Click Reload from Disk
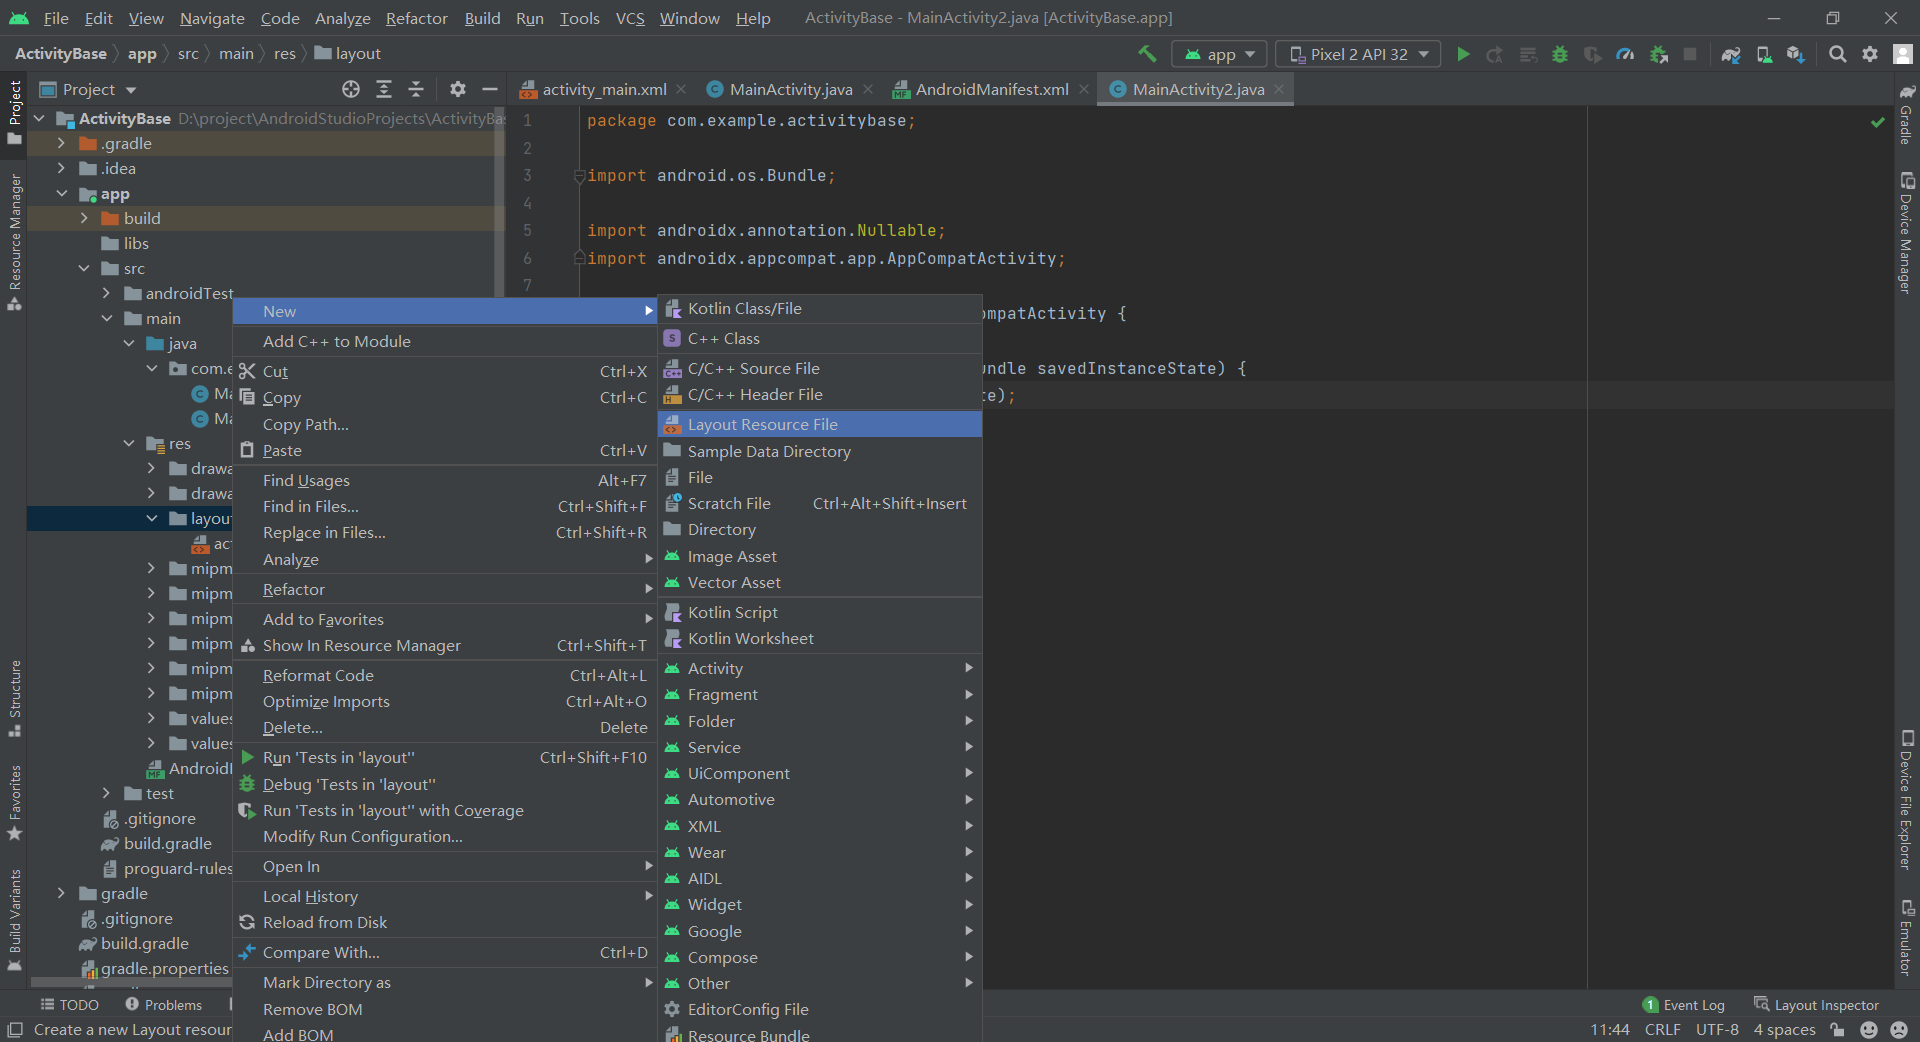This screenshot has height=1042, width=1920. 445,922
